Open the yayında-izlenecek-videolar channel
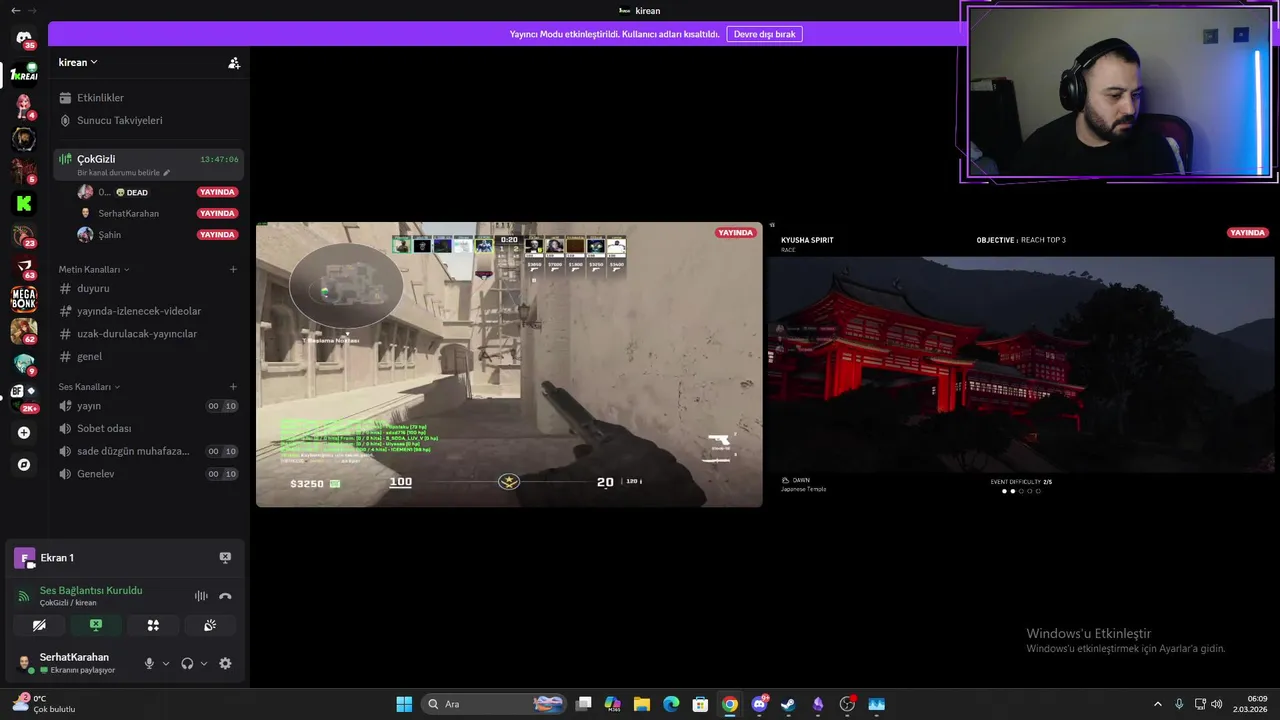Screen dimensions: 1280x720 pyautogui.click(x=148, y=311)
